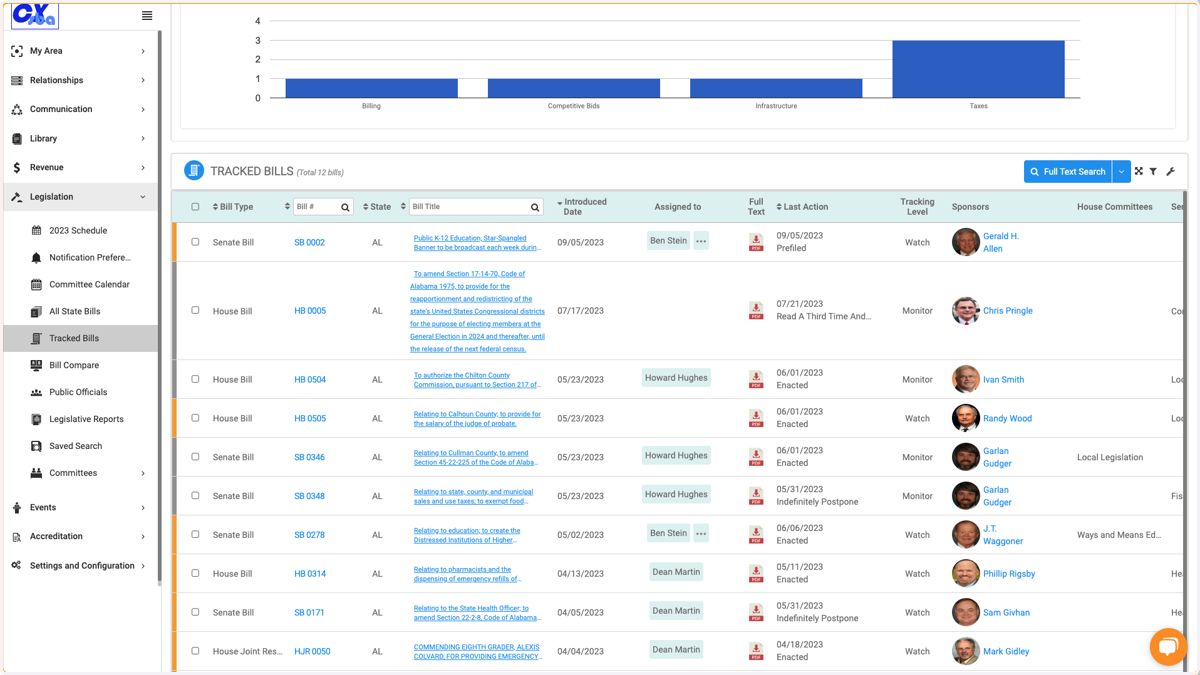Download the PDF for HJR 0050
This screenshot has width=1200, height=675.
click(756, 651)
